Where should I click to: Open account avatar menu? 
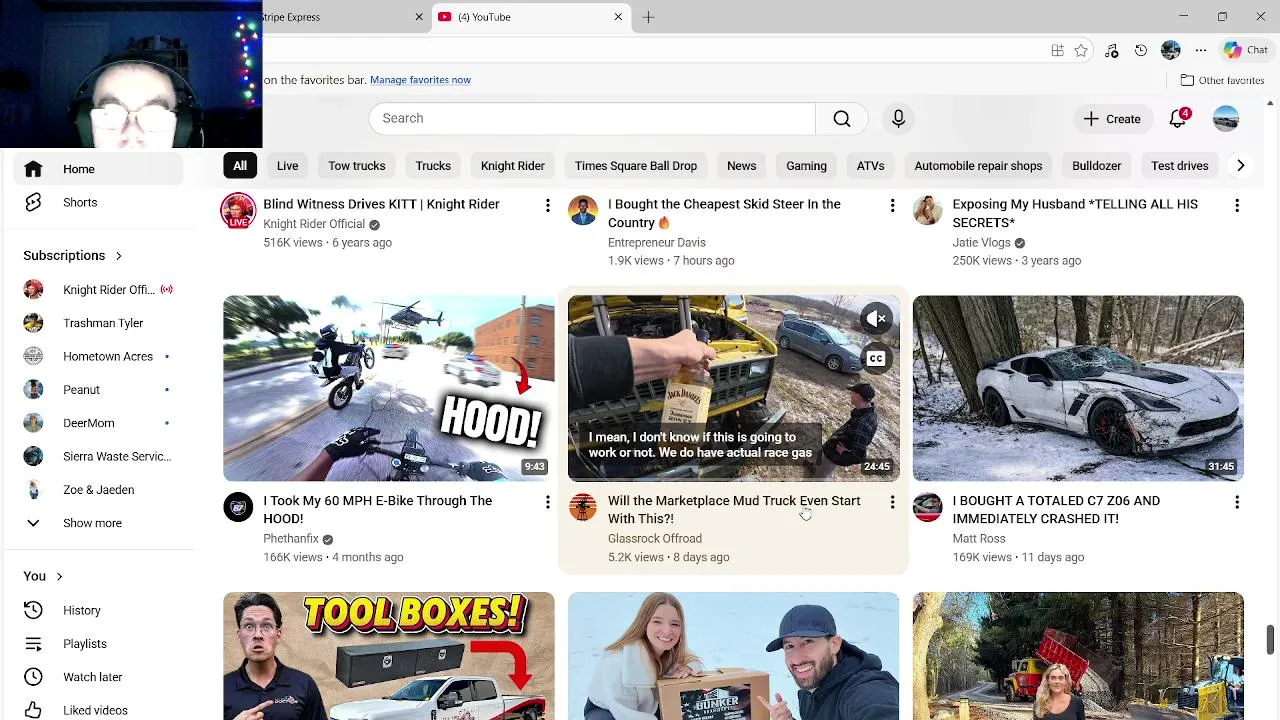1226,119
